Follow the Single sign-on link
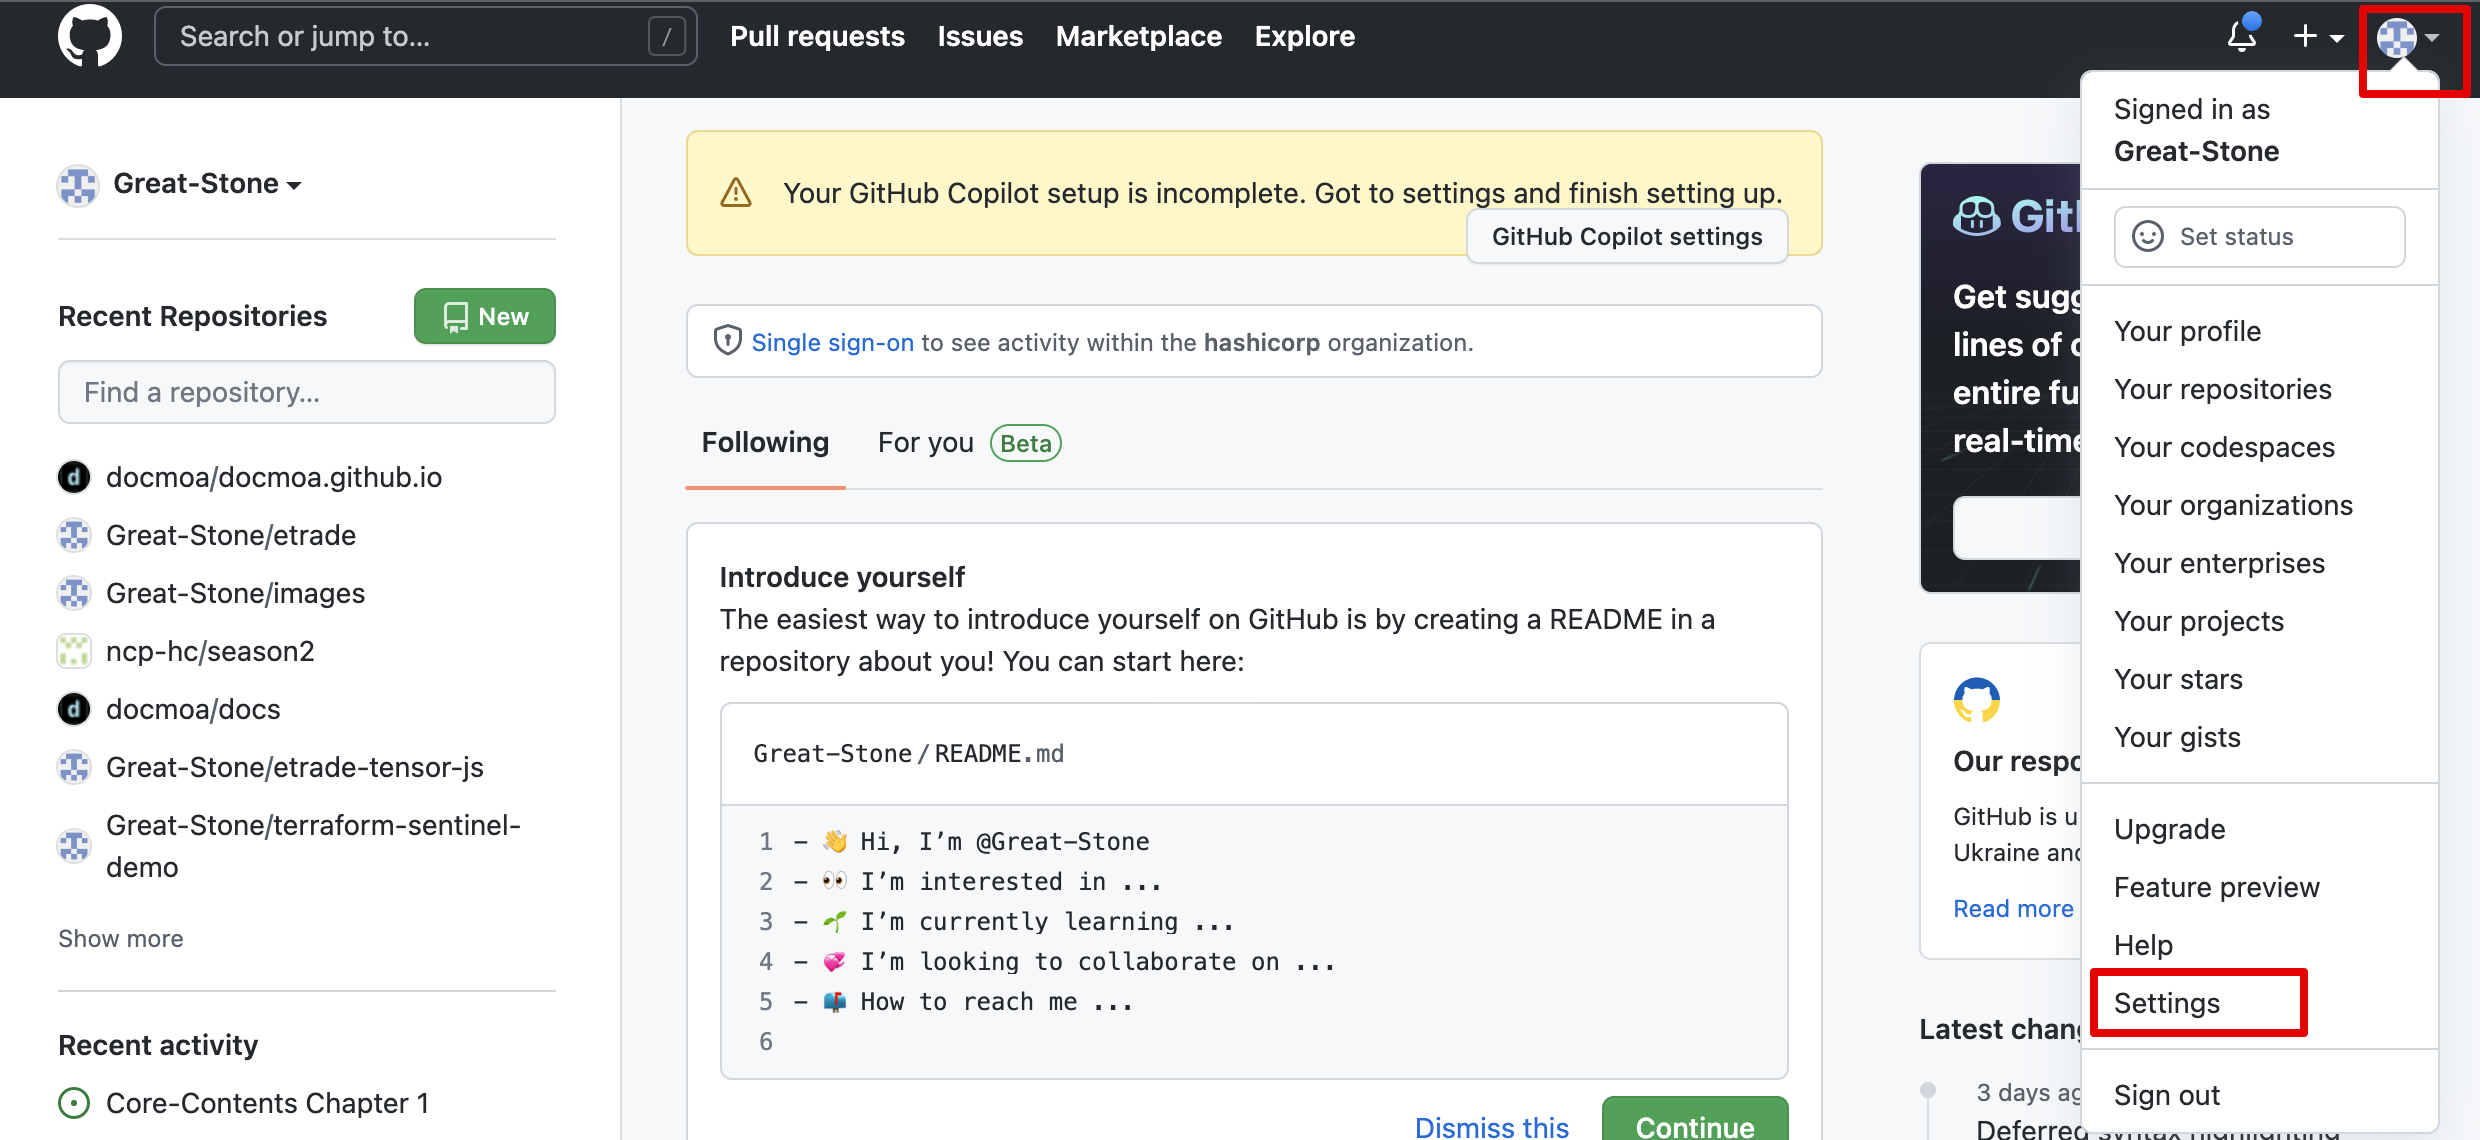 [832, 342]
